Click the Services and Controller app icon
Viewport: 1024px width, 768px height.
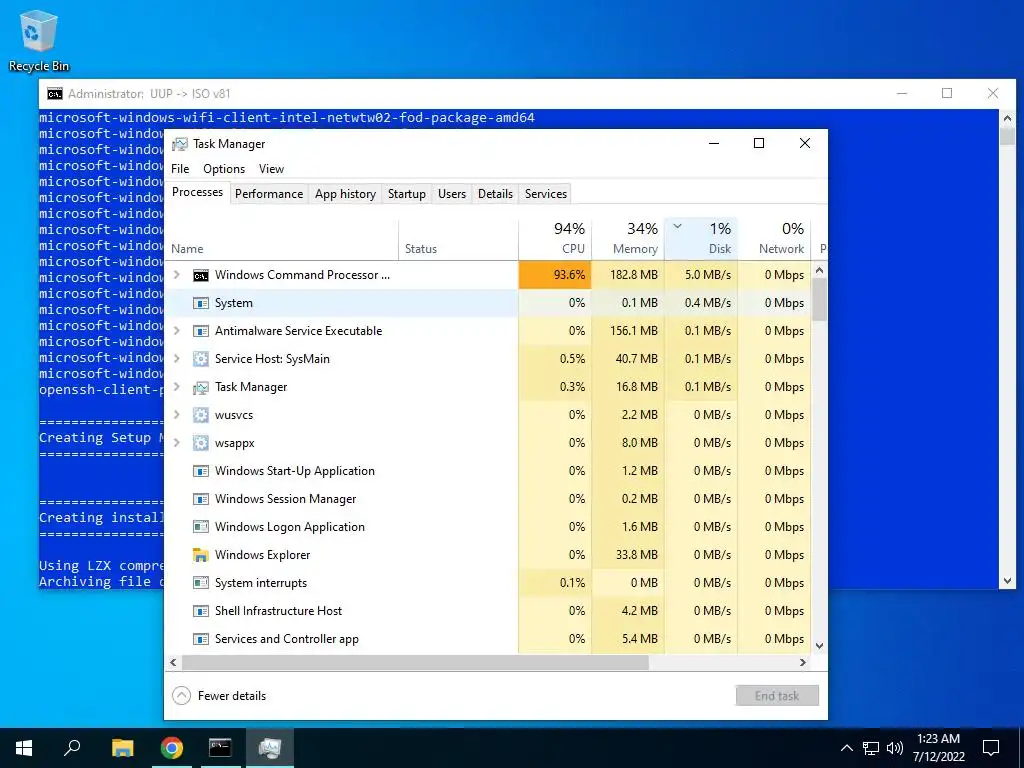[200, 639]
